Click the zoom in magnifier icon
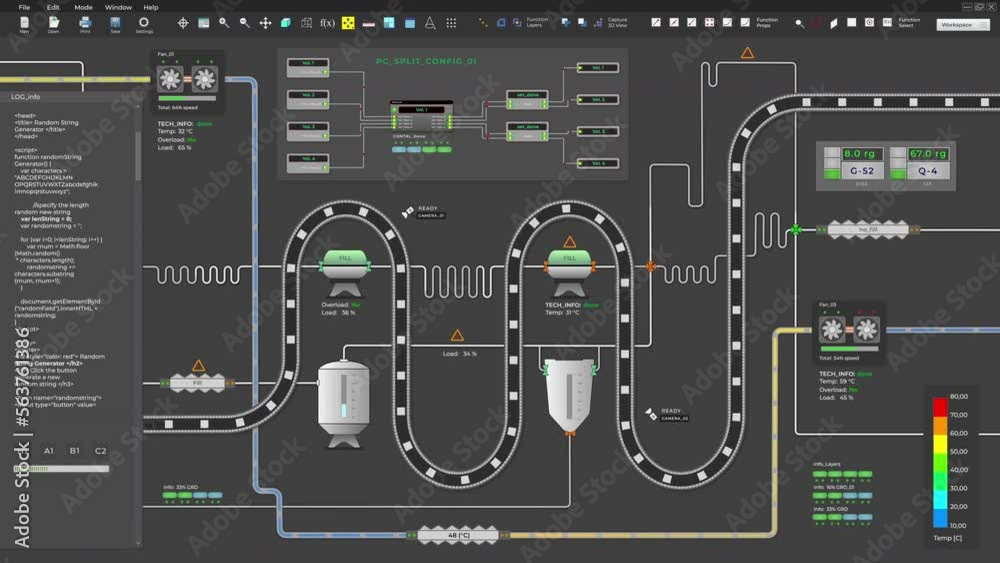 (224, 23)
